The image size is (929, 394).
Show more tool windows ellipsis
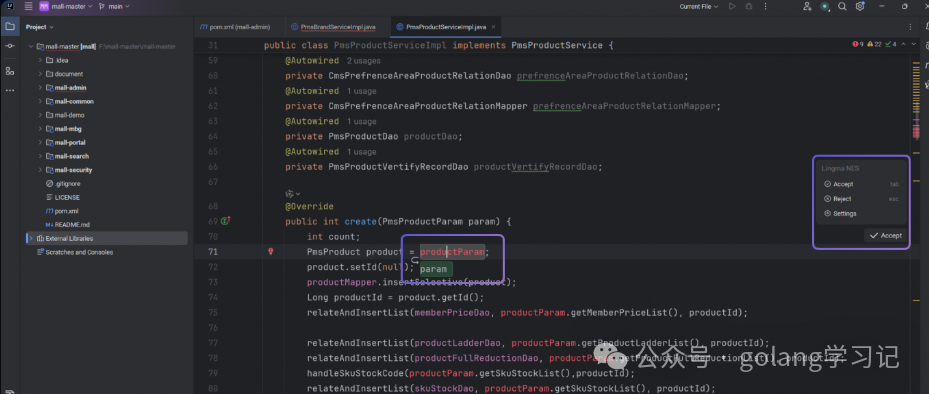tap(10, 90)
